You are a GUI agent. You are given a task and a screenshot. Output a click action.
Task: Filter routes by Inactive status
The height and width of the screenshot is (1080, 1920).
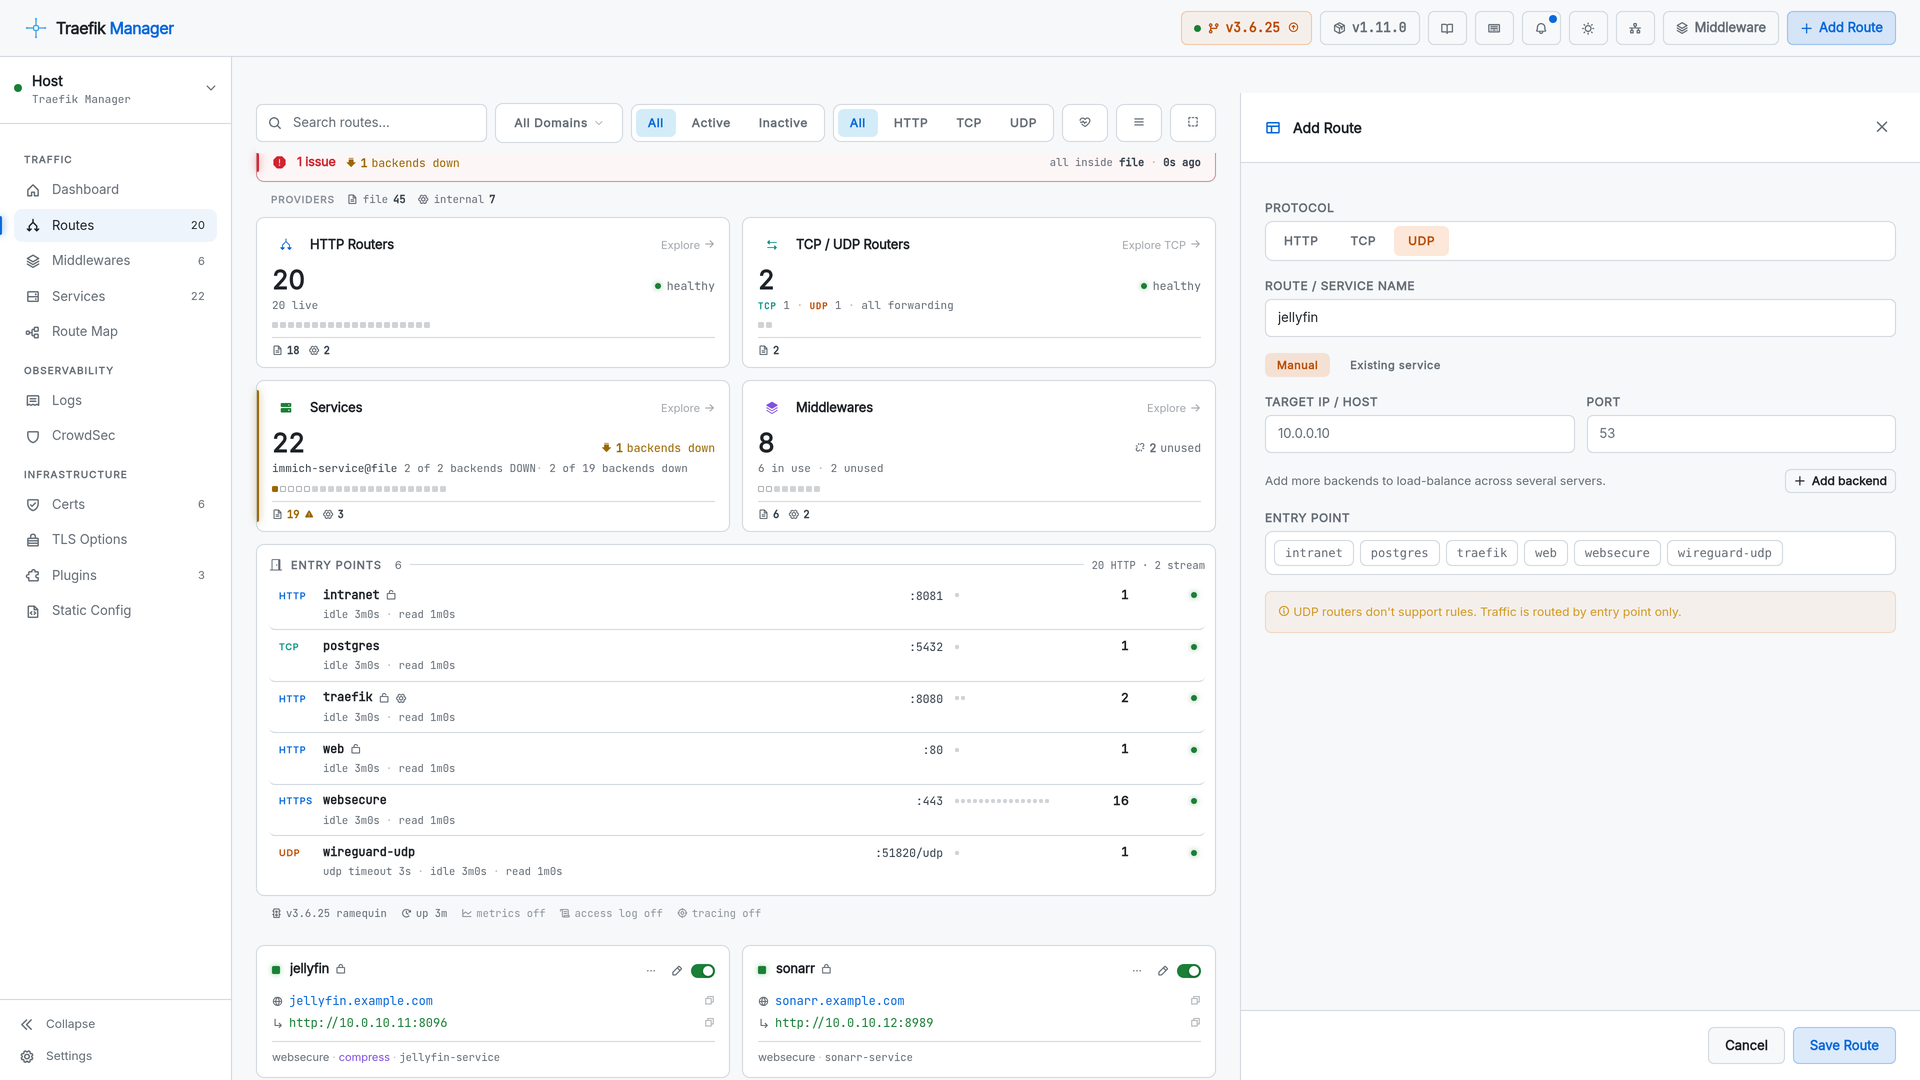pyautogui.click(x=783, y=123)
